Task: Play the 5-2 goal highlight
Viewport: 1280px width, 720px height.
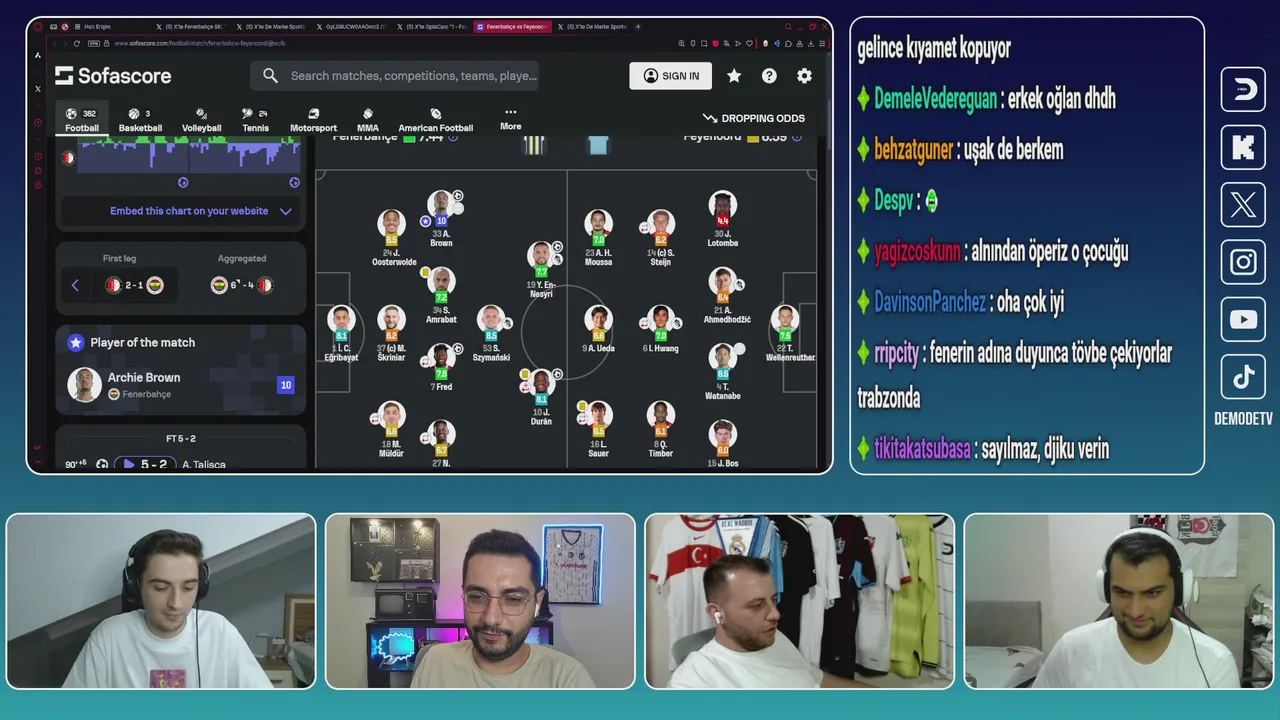Action: 145,464
